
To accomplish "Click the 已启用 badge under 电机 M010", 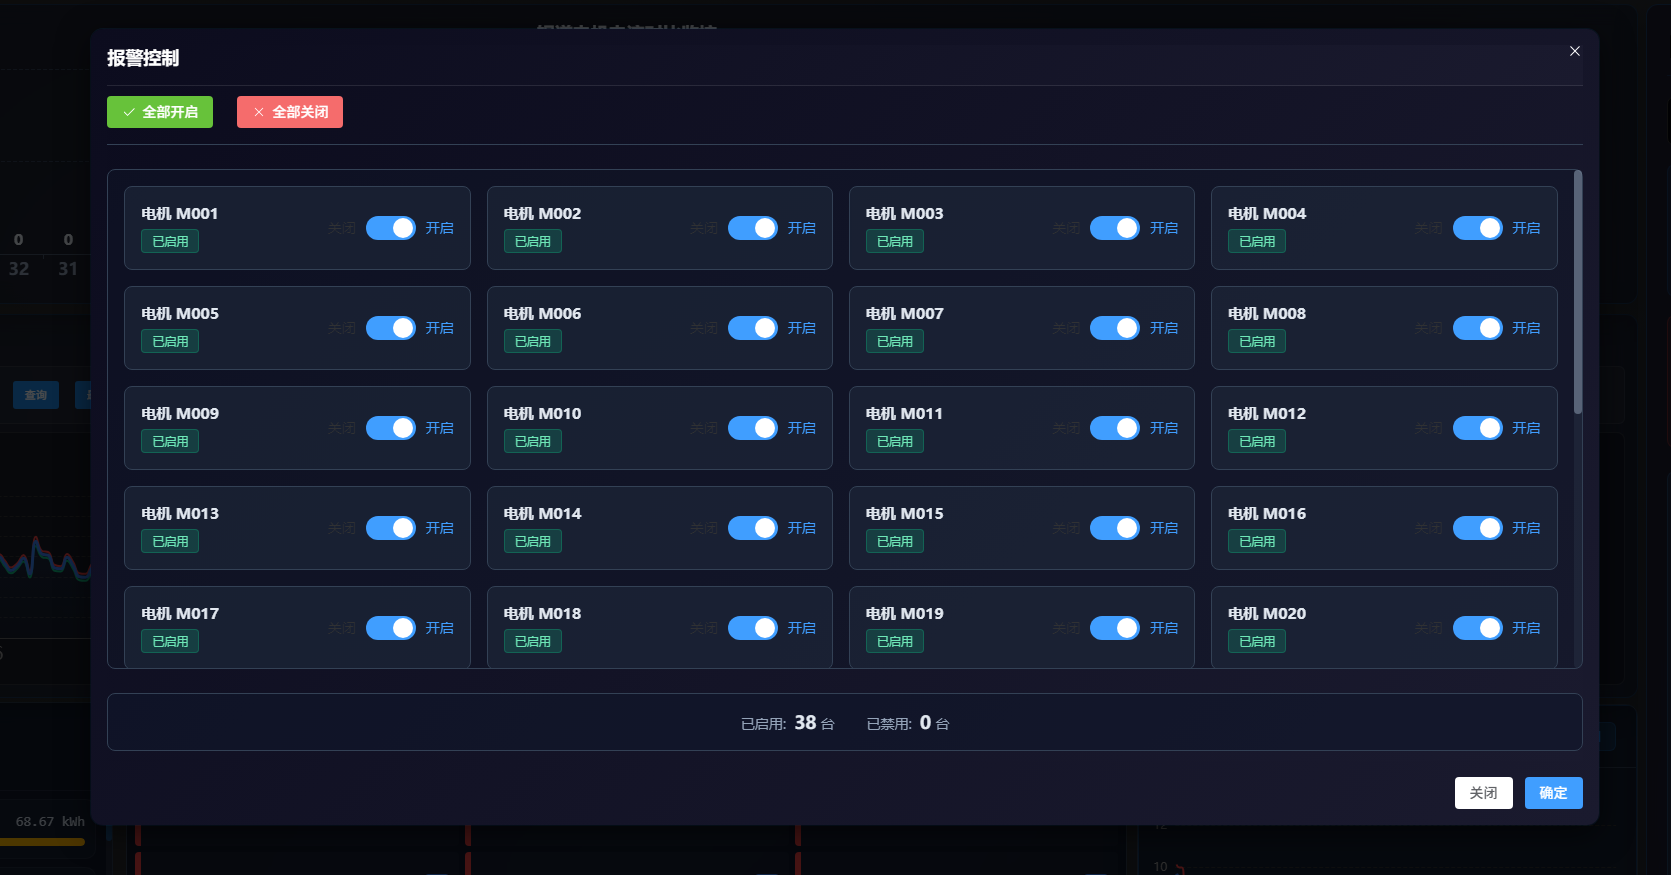I will pyautogui.click(x=532, y=442).
